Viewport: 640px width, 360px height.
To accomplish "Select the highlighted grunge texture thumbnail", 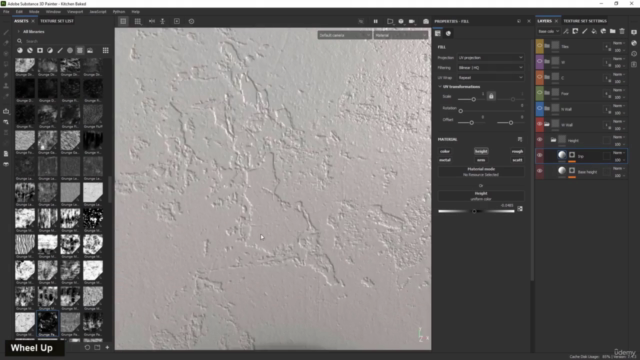I will point(48,323).
